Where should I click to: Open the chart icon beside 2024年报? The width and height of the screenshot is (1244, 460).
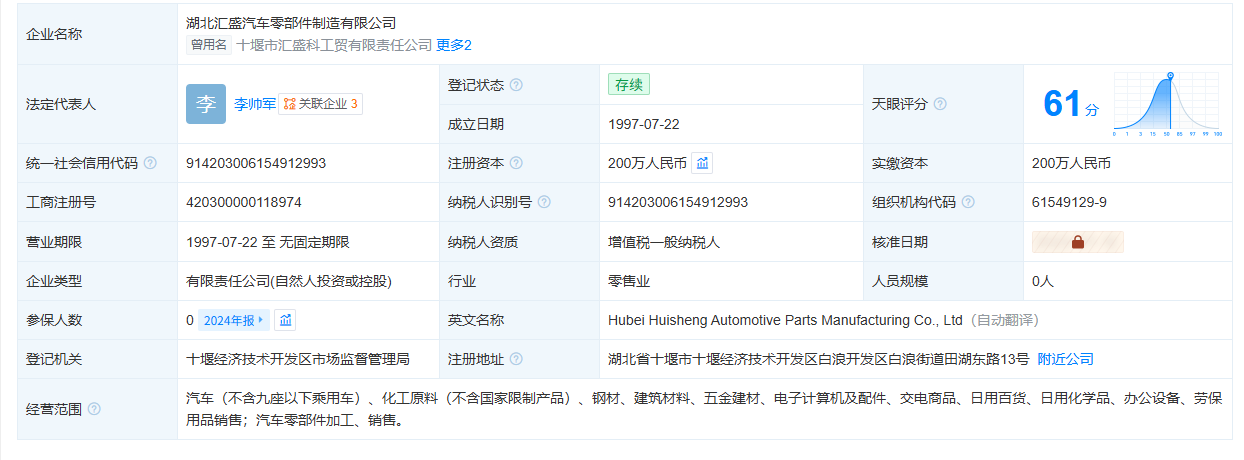[286, 320]
